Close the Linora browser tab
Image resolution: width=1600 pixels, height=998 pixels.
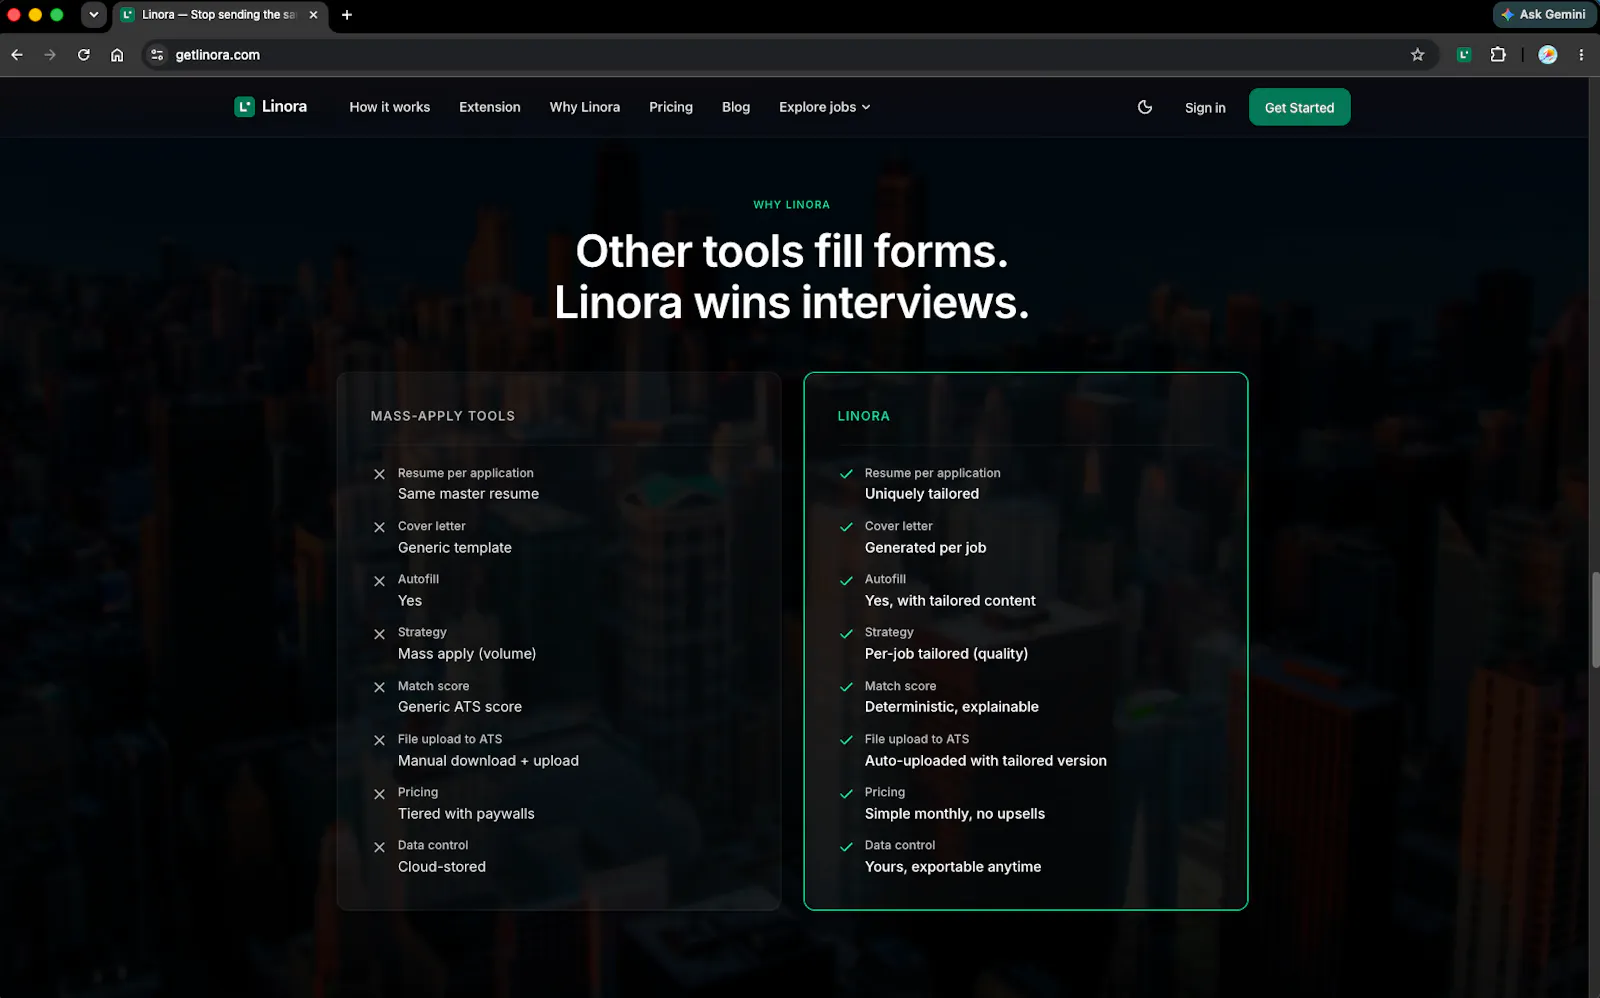click(313, 15)
